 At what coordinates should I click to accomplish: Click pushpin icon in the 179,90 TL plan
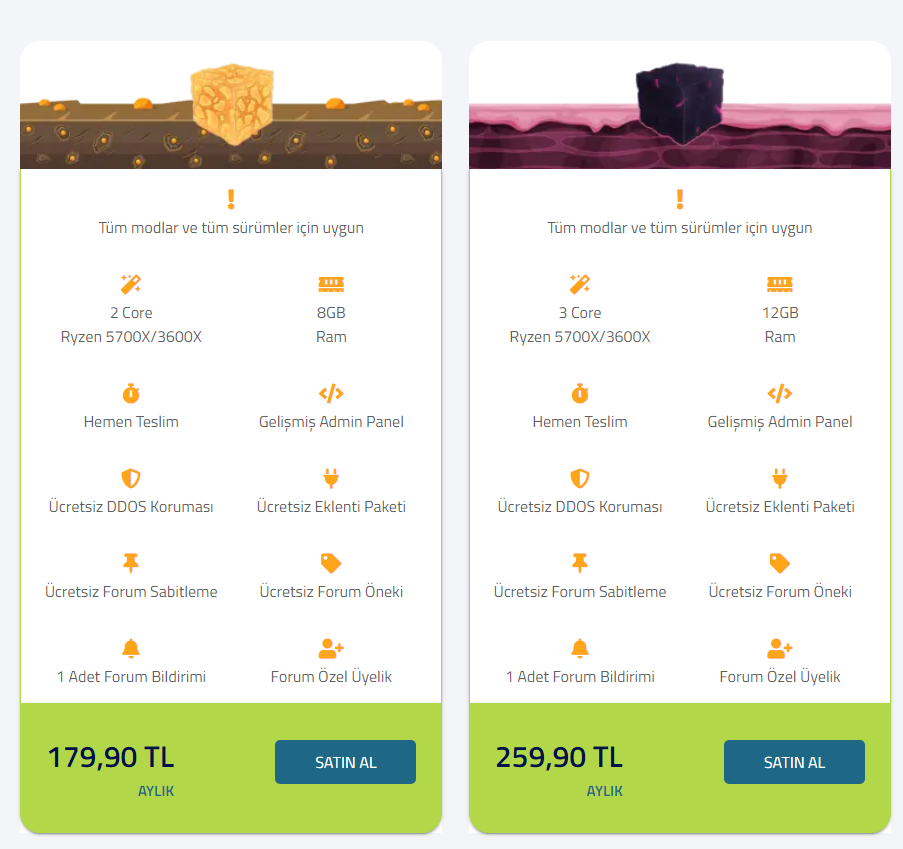tap(131, 562)
